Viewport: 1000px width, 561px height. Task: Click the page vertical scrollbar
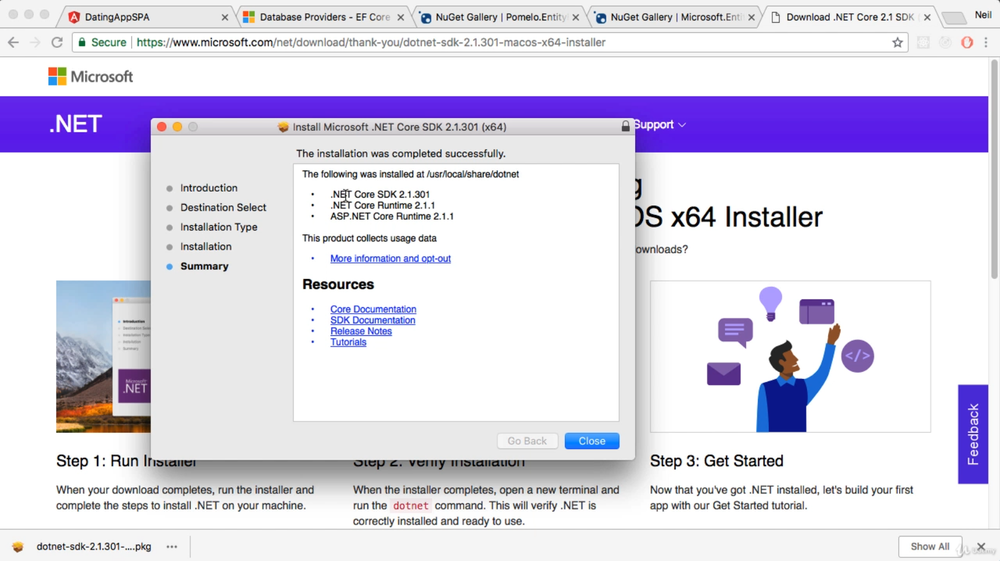[x=994, y=170]
